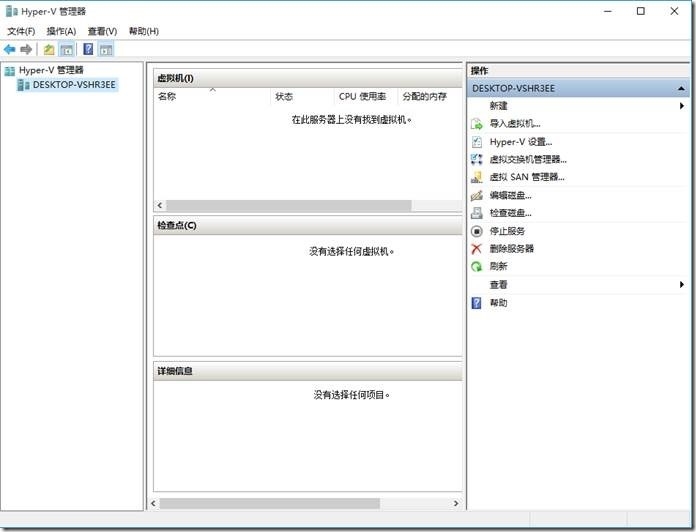The width and height of the screenshot is (696, 532).
Task: Select Hyper-V 管理器 tree root label
Action: (x=51, y=70)
